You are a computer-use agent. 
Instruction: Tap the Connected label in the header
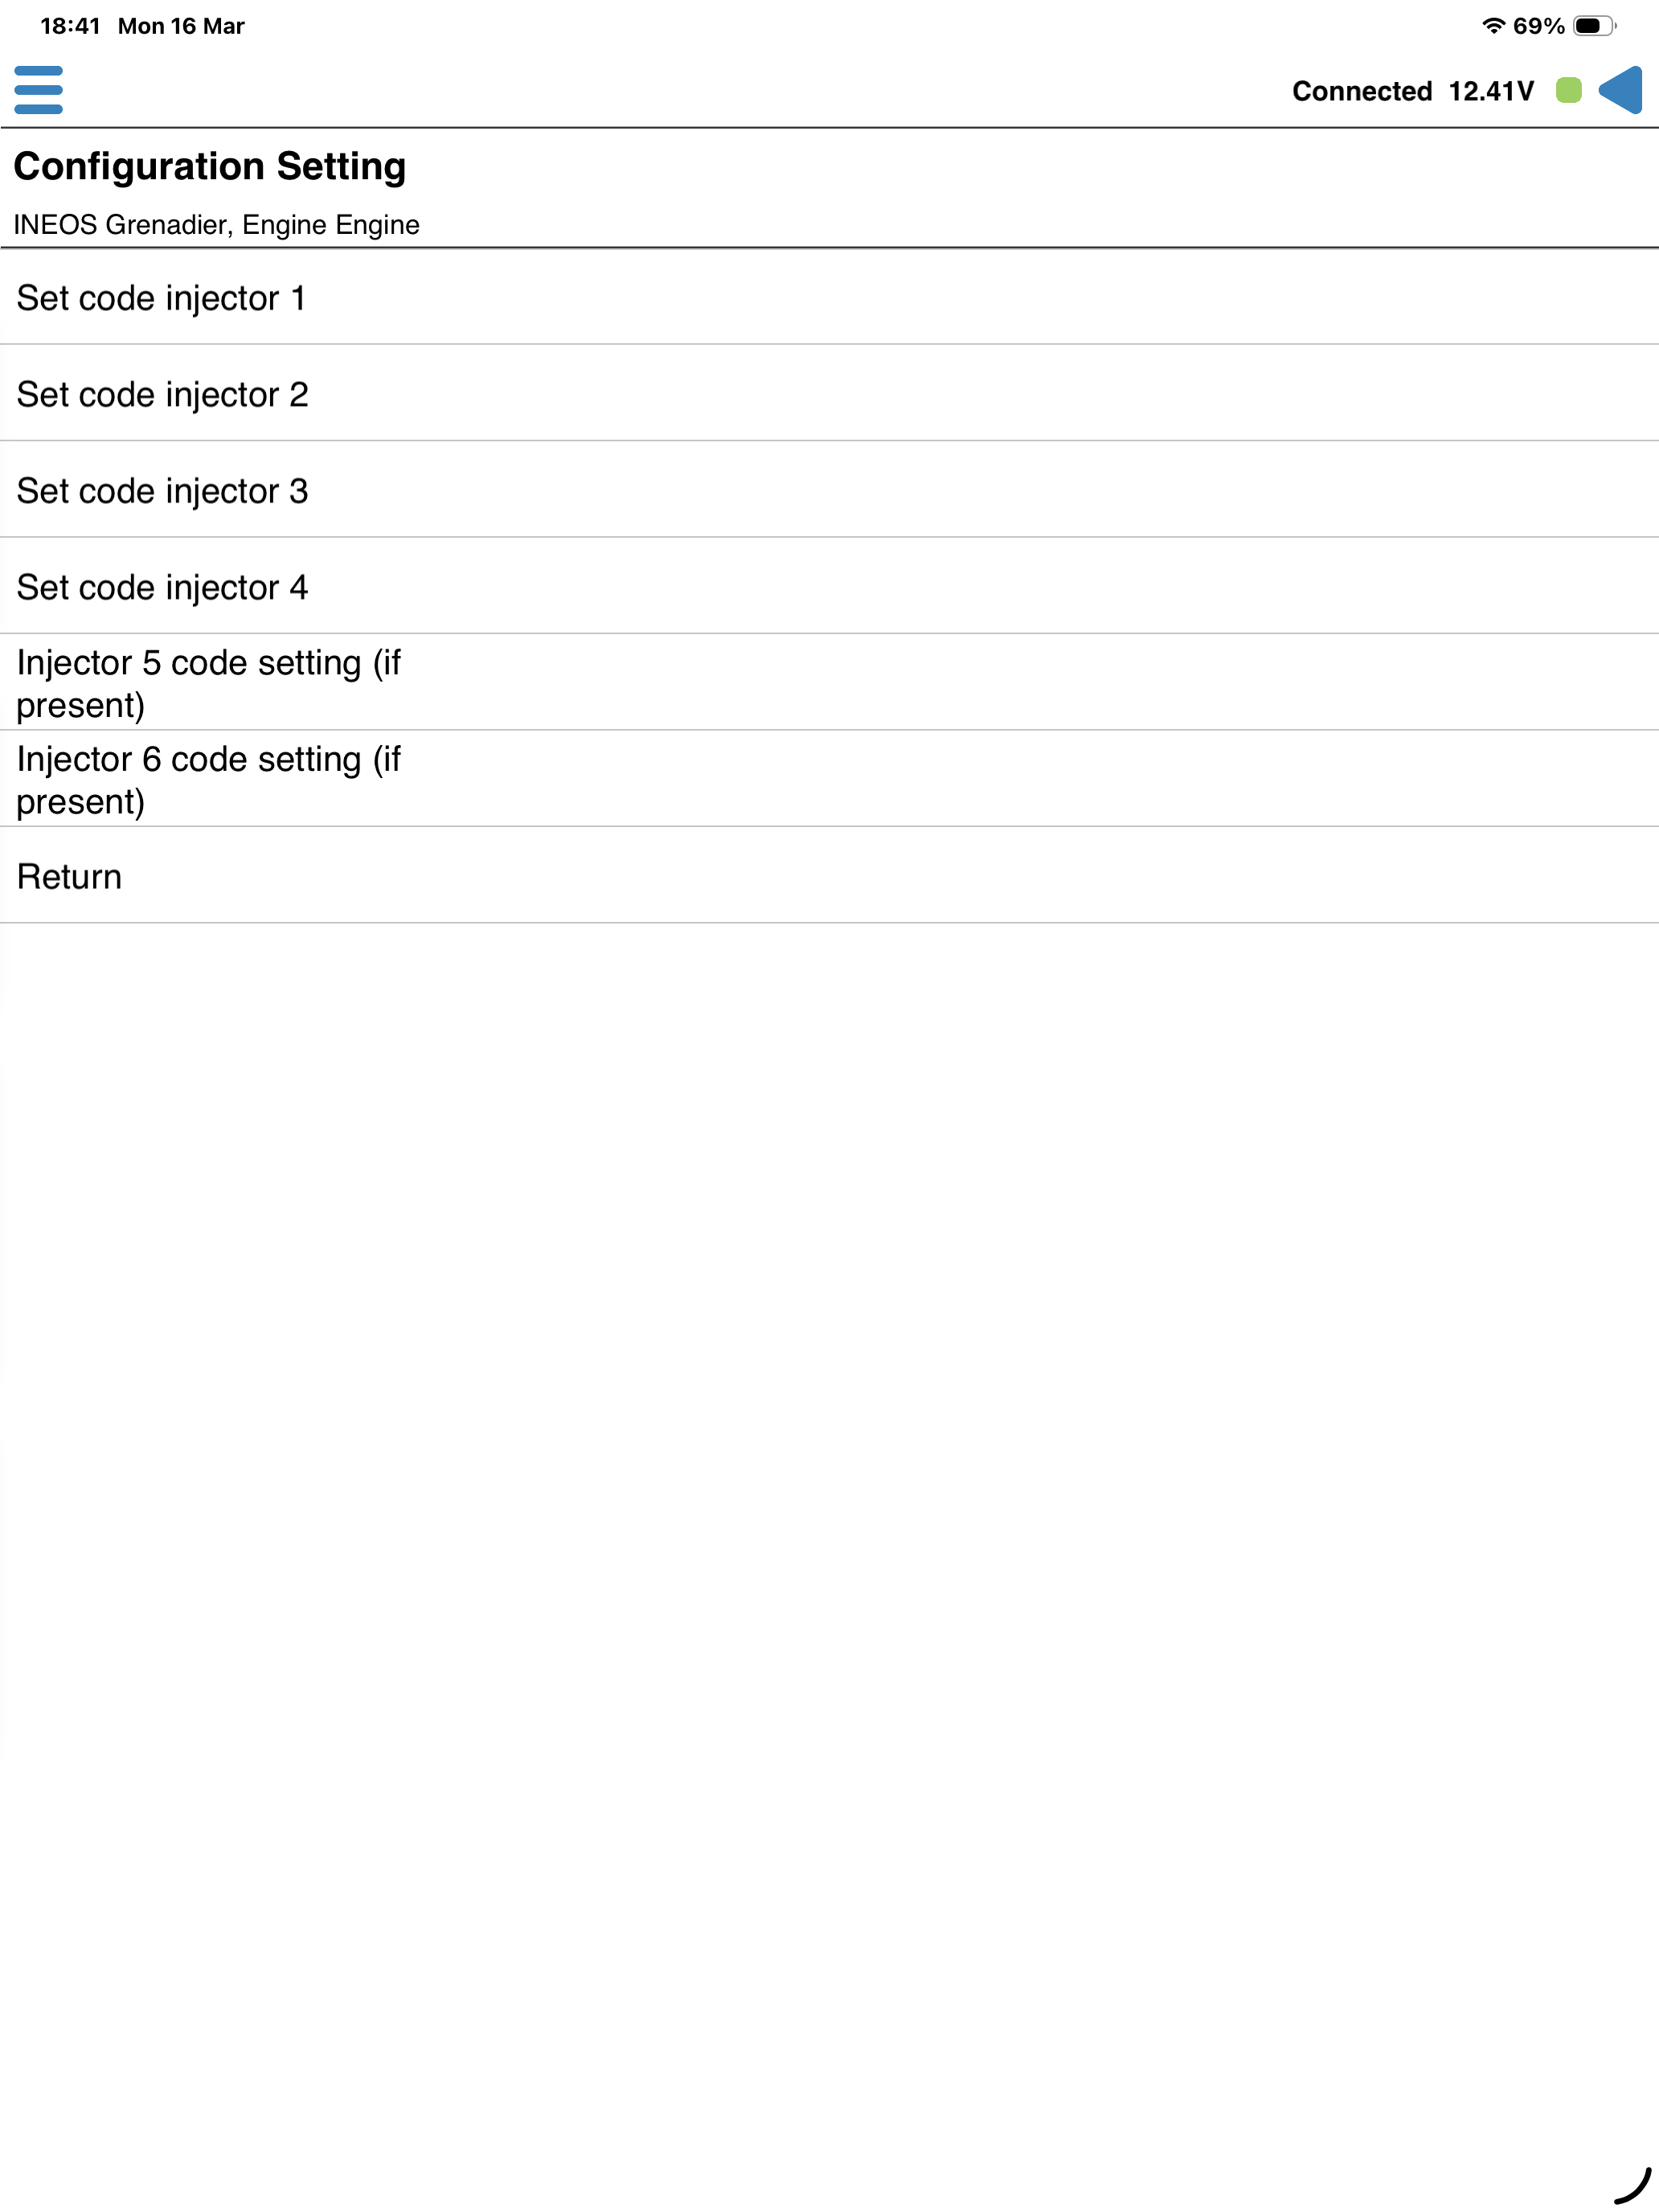tap(1362, 91)
